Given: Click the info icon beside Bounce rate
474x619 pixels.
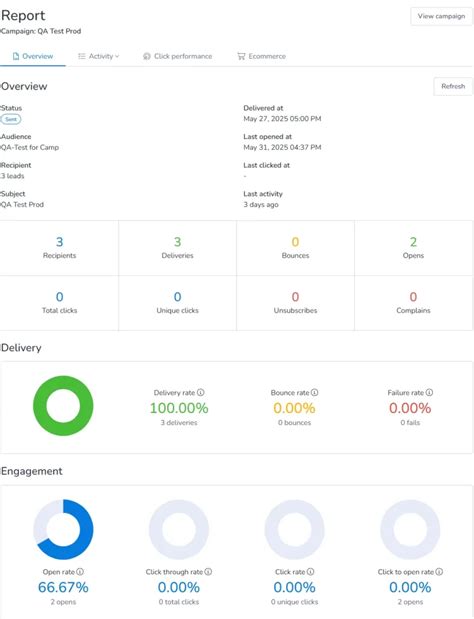Looking at the screenshot, I should point(315,392).
